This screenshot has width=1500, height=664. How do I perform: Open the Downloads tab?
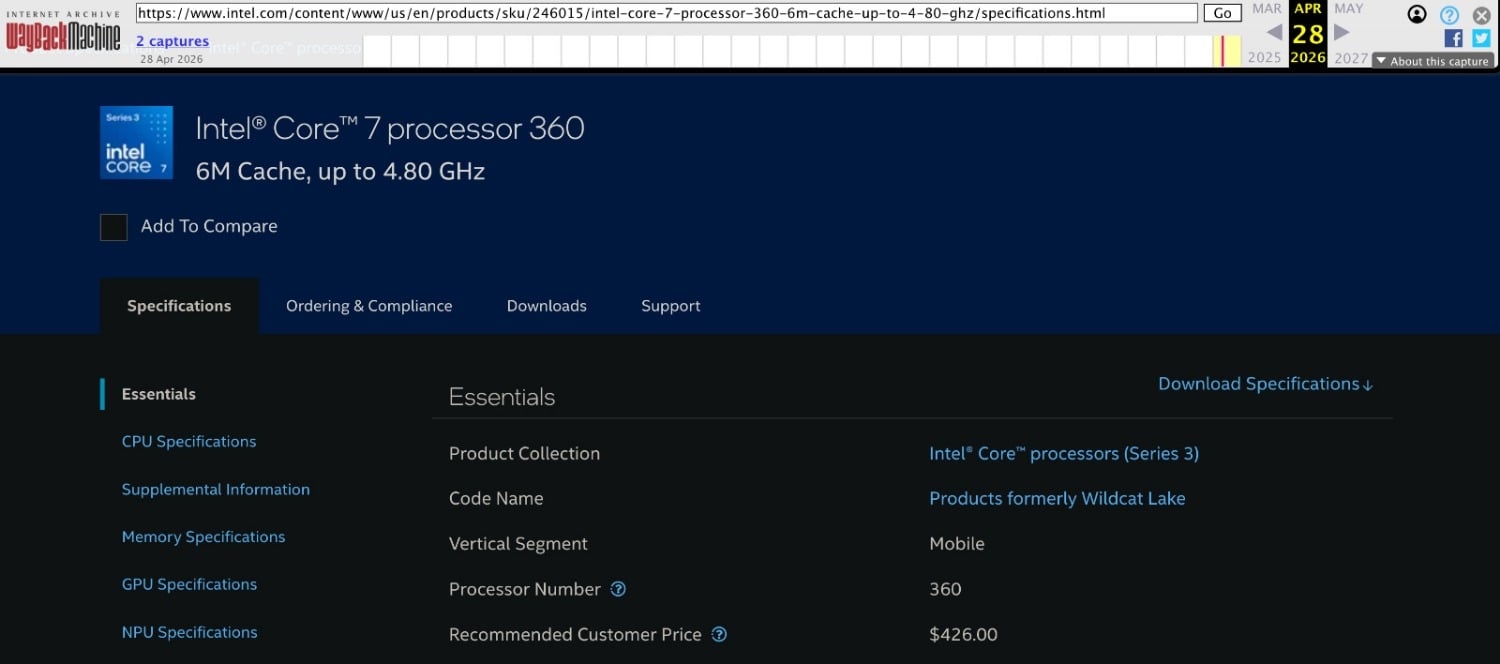point(547,306)
